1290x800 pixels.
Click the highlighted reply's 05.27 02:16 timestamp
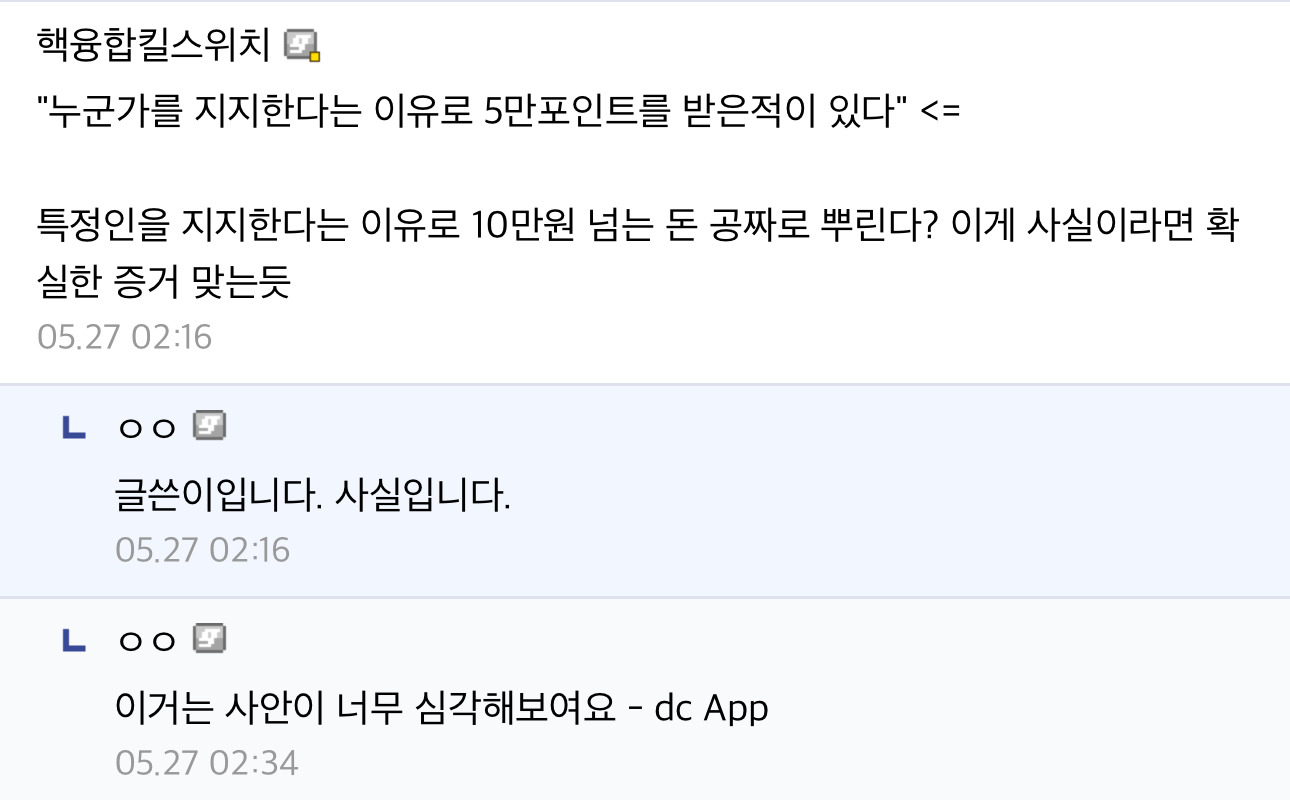coord(203,550)
